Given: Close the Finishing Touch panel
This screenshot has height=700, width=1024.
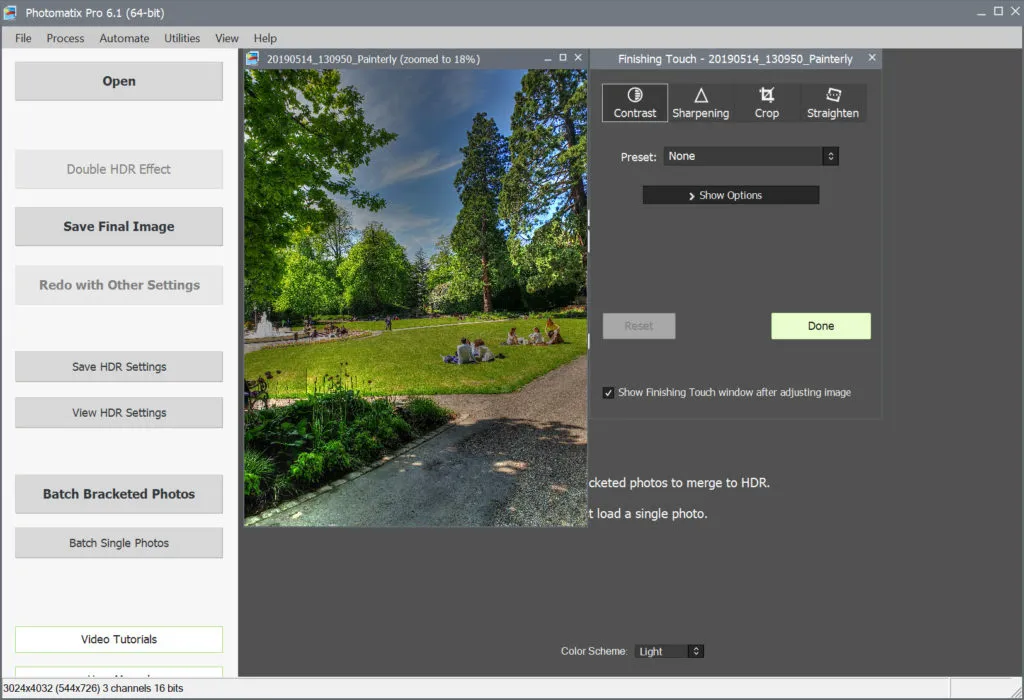Looking at the screenshot, I should [x=872, y=58].
